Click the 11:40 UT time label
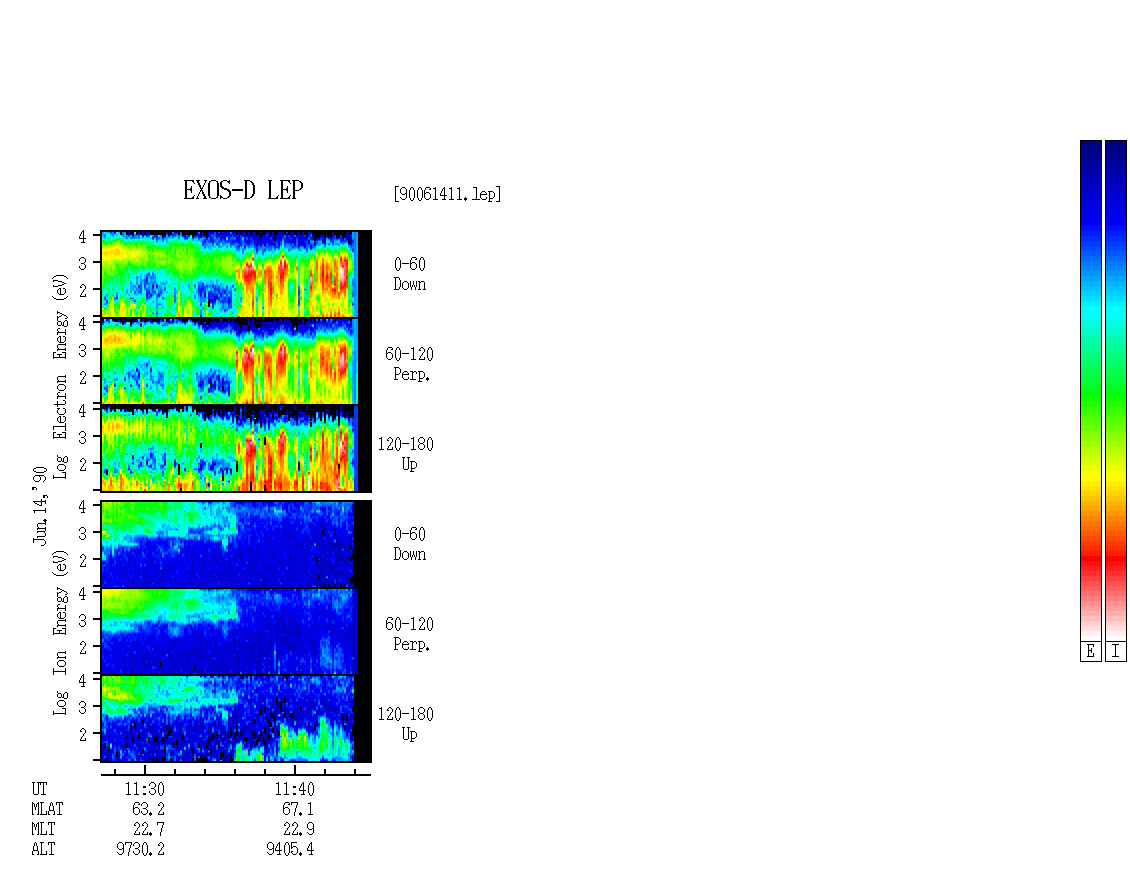This screenshot has height=875, width=1130. [294, 789]
